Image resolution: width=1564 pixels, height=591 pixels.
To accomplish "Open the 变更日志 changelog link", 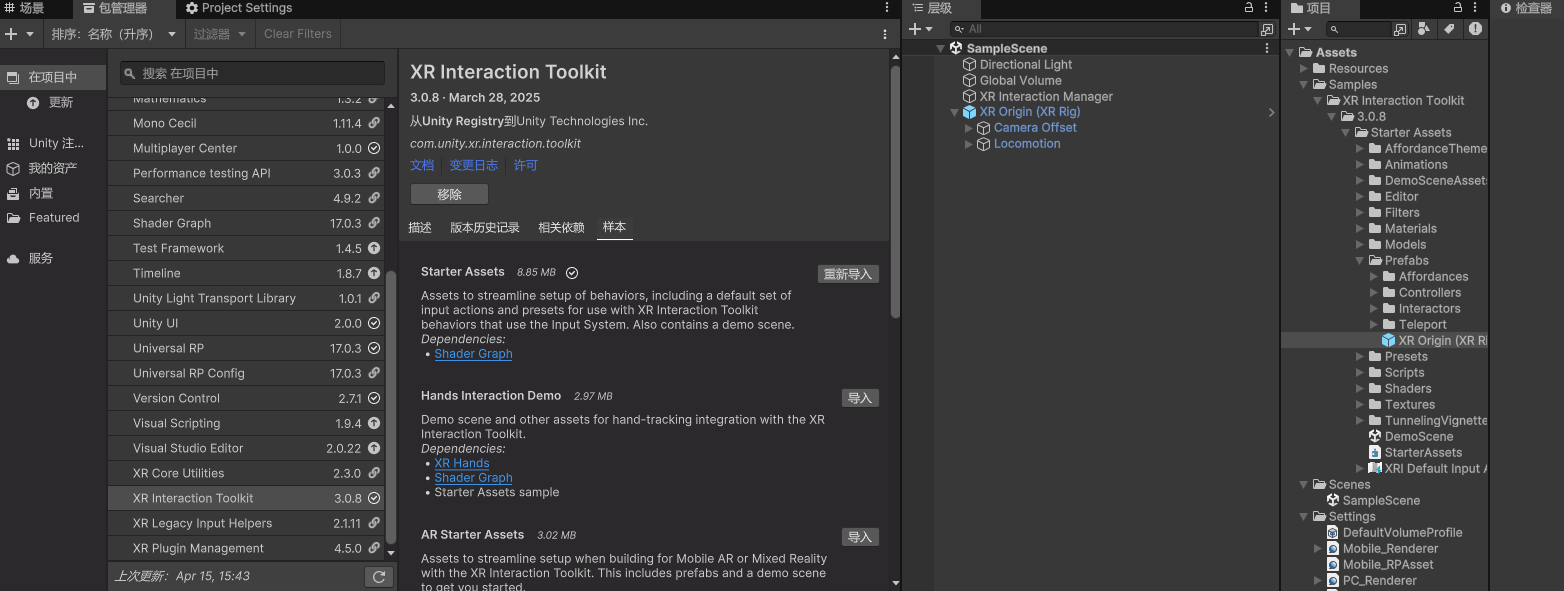I will pos(474,165).
